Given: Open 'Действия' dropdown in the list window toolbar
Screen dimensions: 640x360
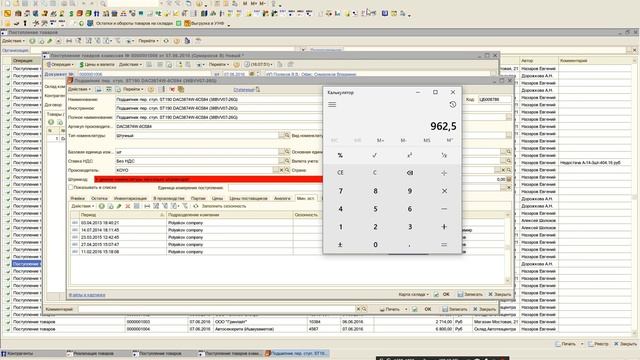Looking at the screenshot, I should pyautogui.click(x=13, y=41).
